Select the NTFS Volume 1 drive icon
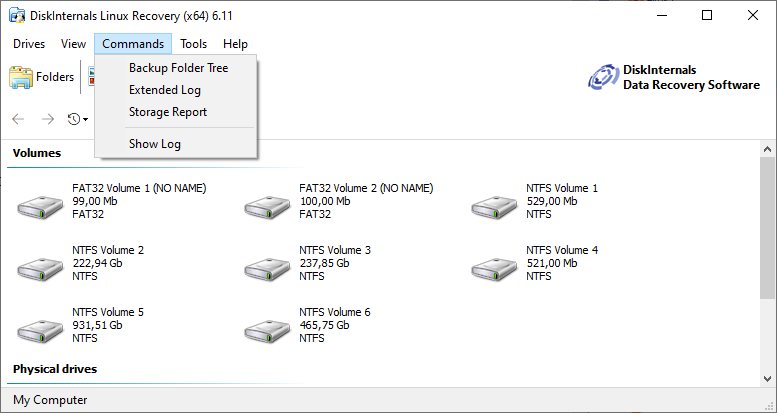 [x=493, y=206]
